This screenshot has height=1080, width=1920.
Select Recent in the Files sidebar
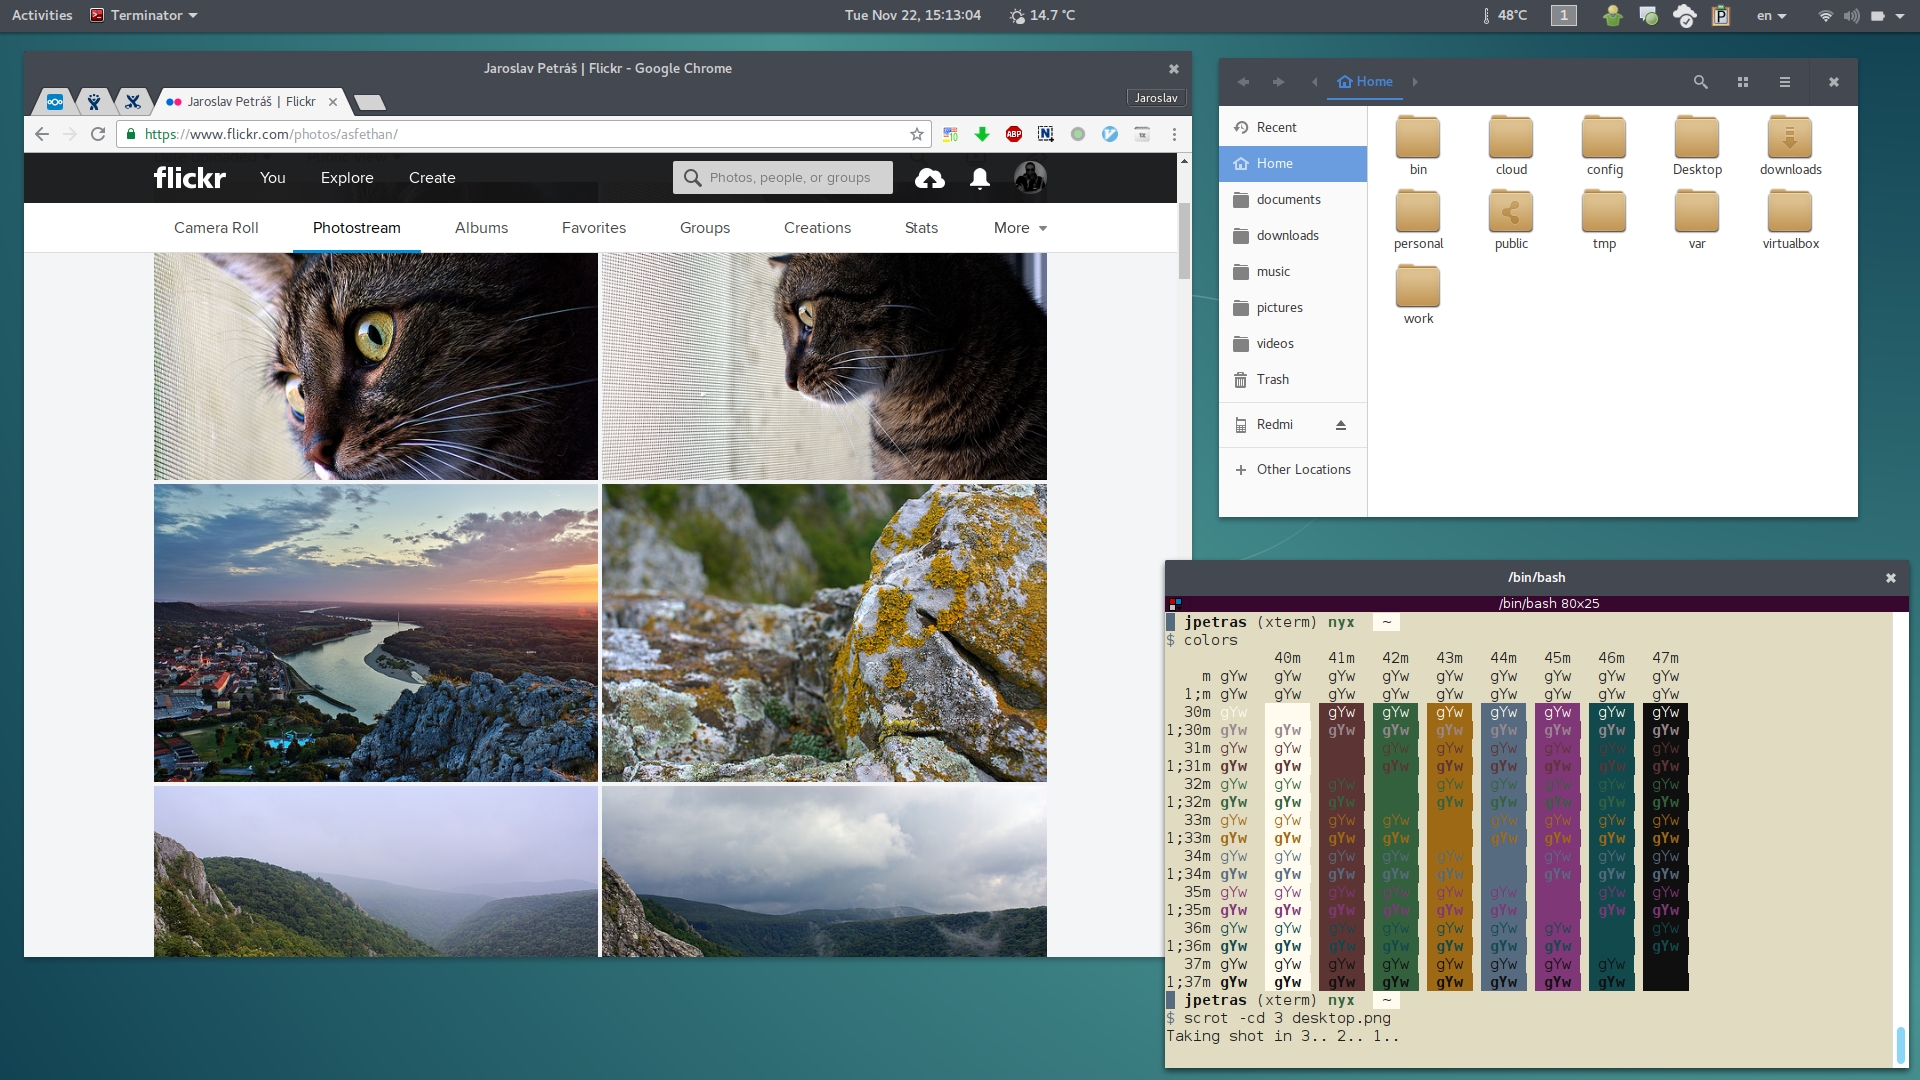1293,127
